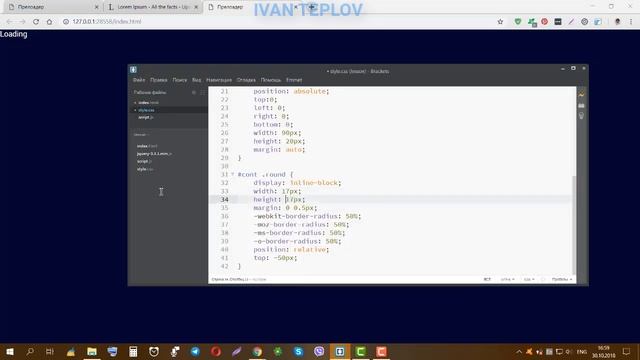640x360 pixels.
Task: Reload the browser page
Action: click(x=36, y=22)
